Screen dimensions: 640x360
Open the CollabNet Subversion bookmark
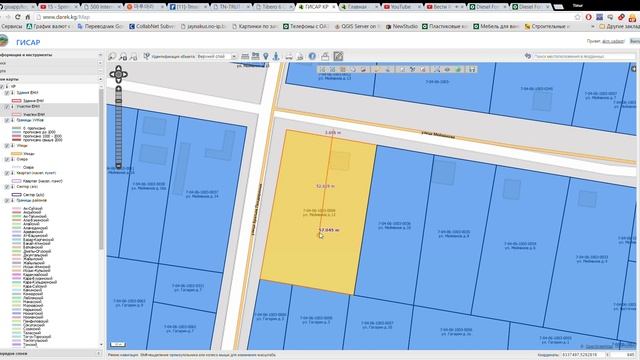pyautogui.click(x=152, y=27)
